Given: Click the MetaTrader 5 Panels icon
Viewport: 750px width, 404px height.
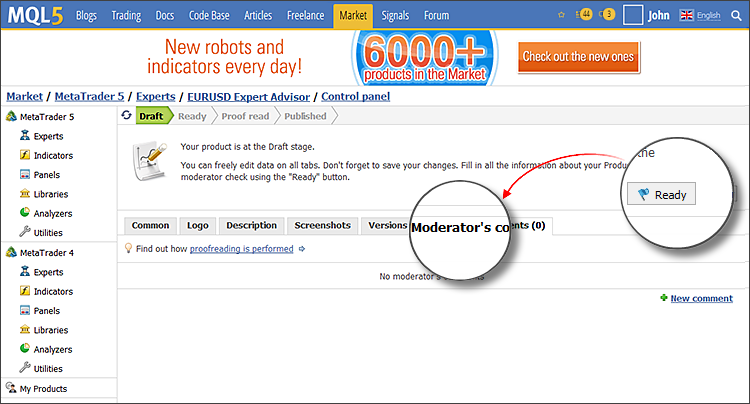Looking at the screenshot, I should [x=25, y=174].
